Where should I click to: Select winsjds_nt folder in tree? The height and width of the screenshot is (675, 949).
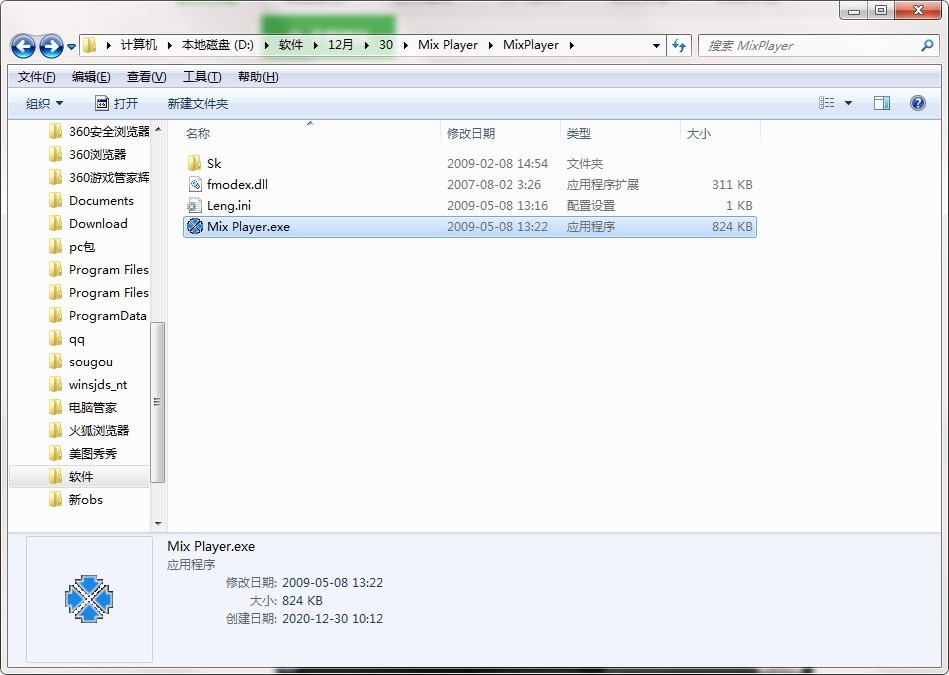tap(88, 384)
